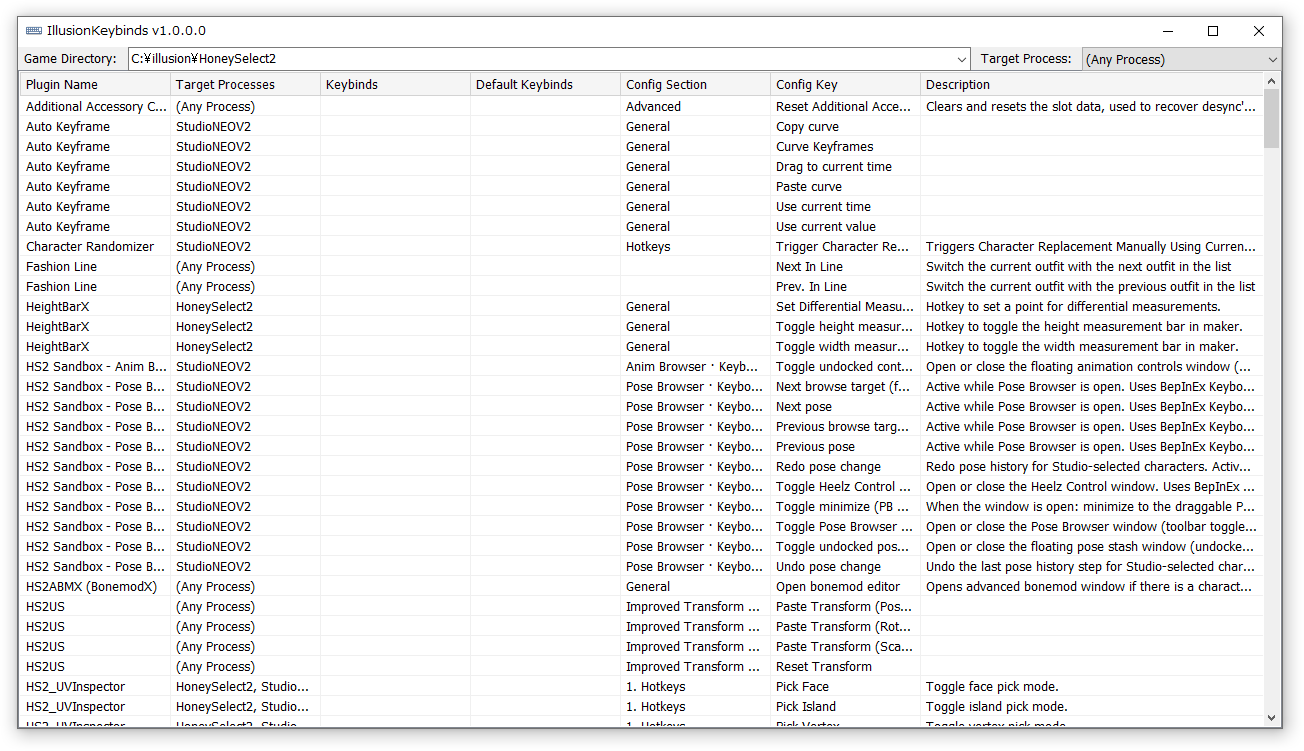Open the Target Process dropdown
Screen dimensions: 1304x751
tap(1182, 59)
